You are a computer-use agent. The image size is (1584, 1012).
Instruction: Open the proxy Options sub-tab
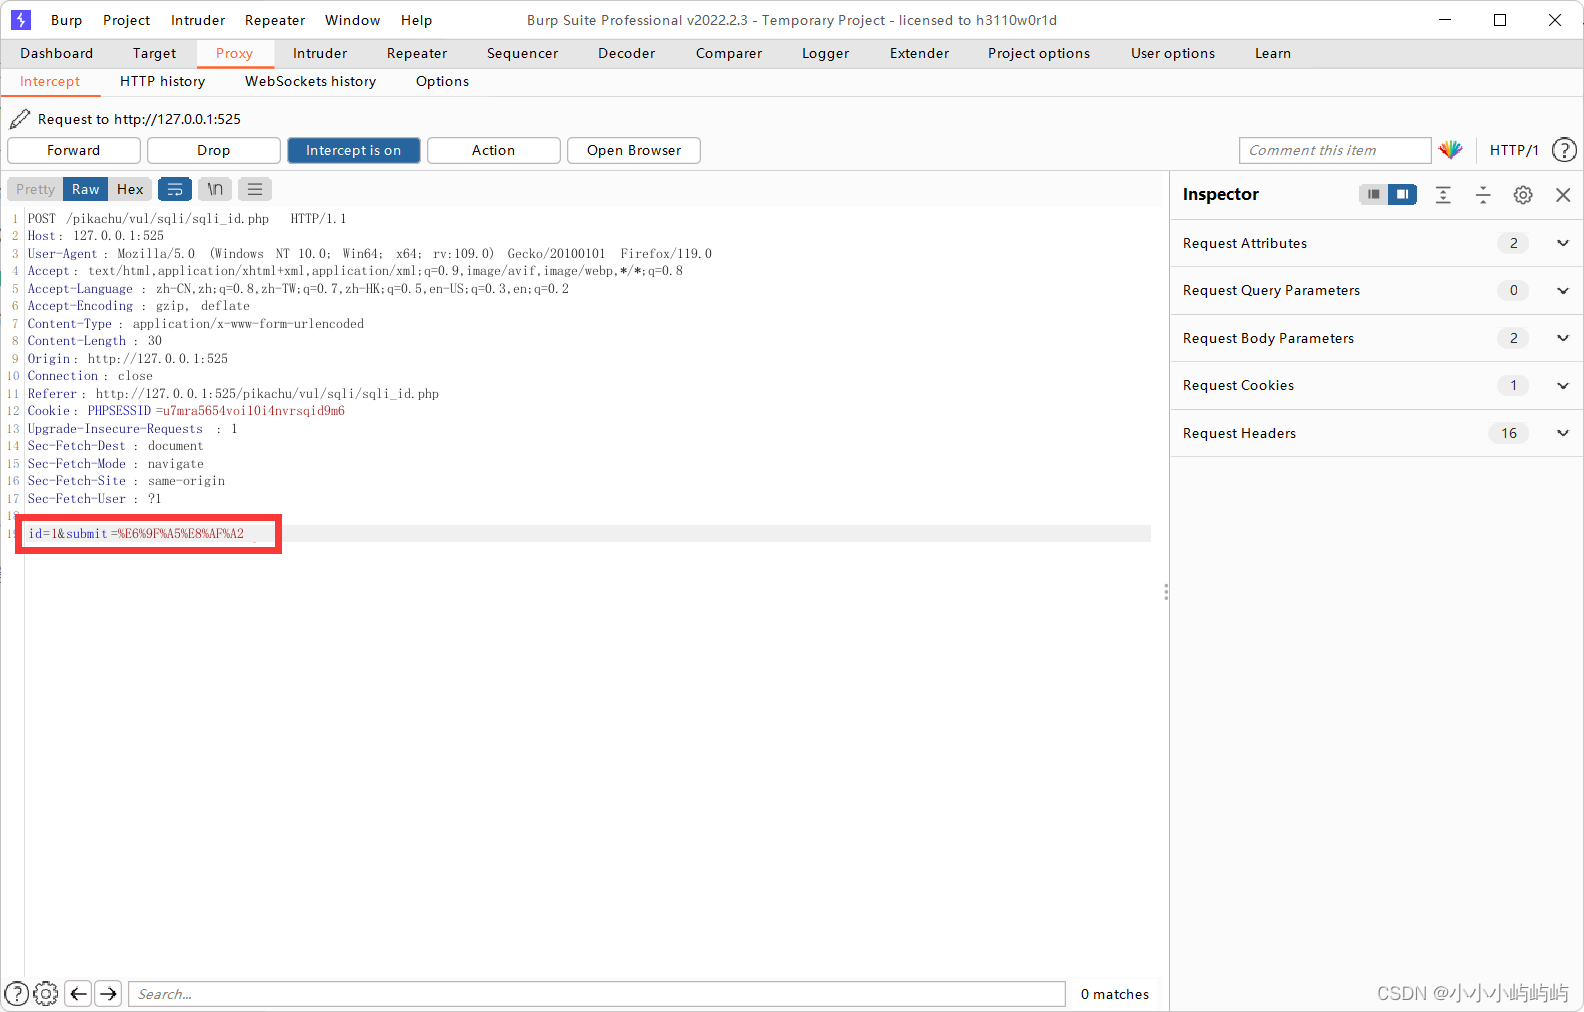pyautogui.click(x=443, y=81)
